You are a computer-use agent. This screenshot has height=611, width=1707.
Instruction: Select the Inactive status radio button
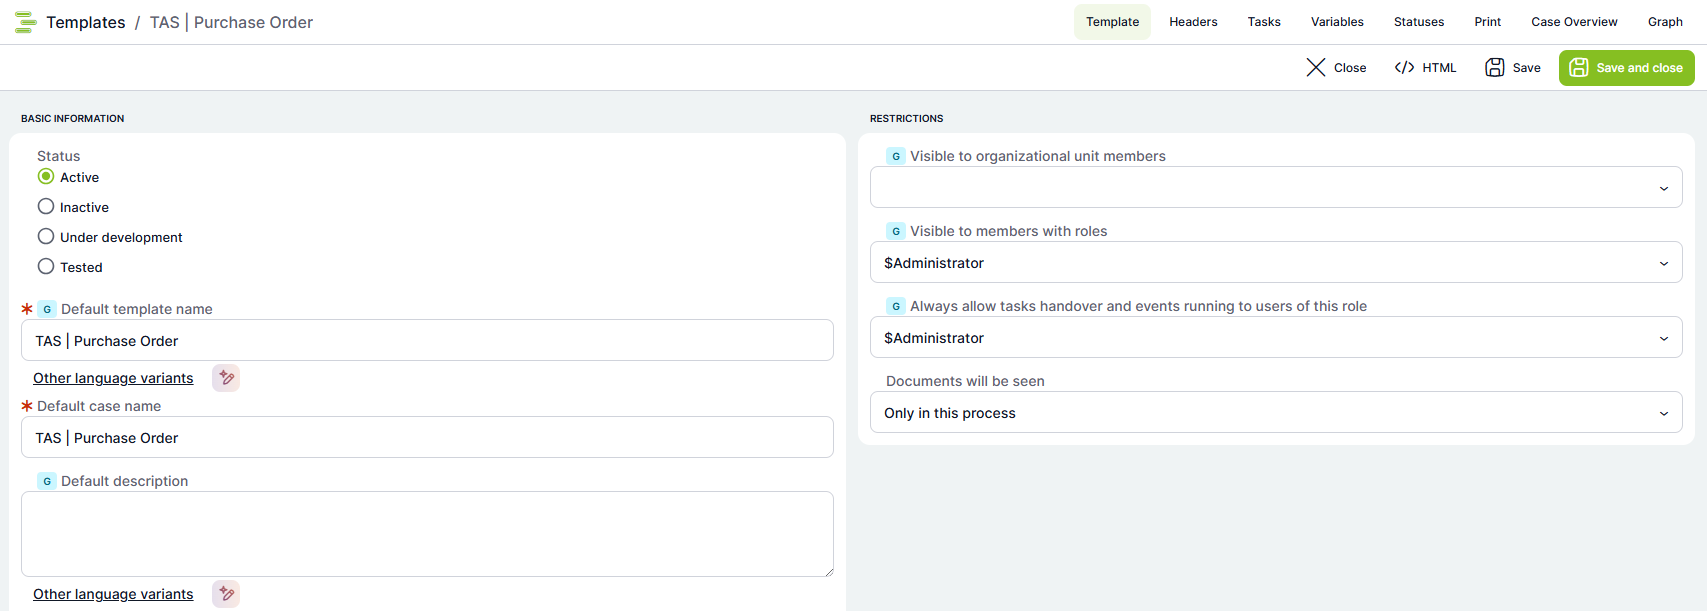tap(46, 207)
